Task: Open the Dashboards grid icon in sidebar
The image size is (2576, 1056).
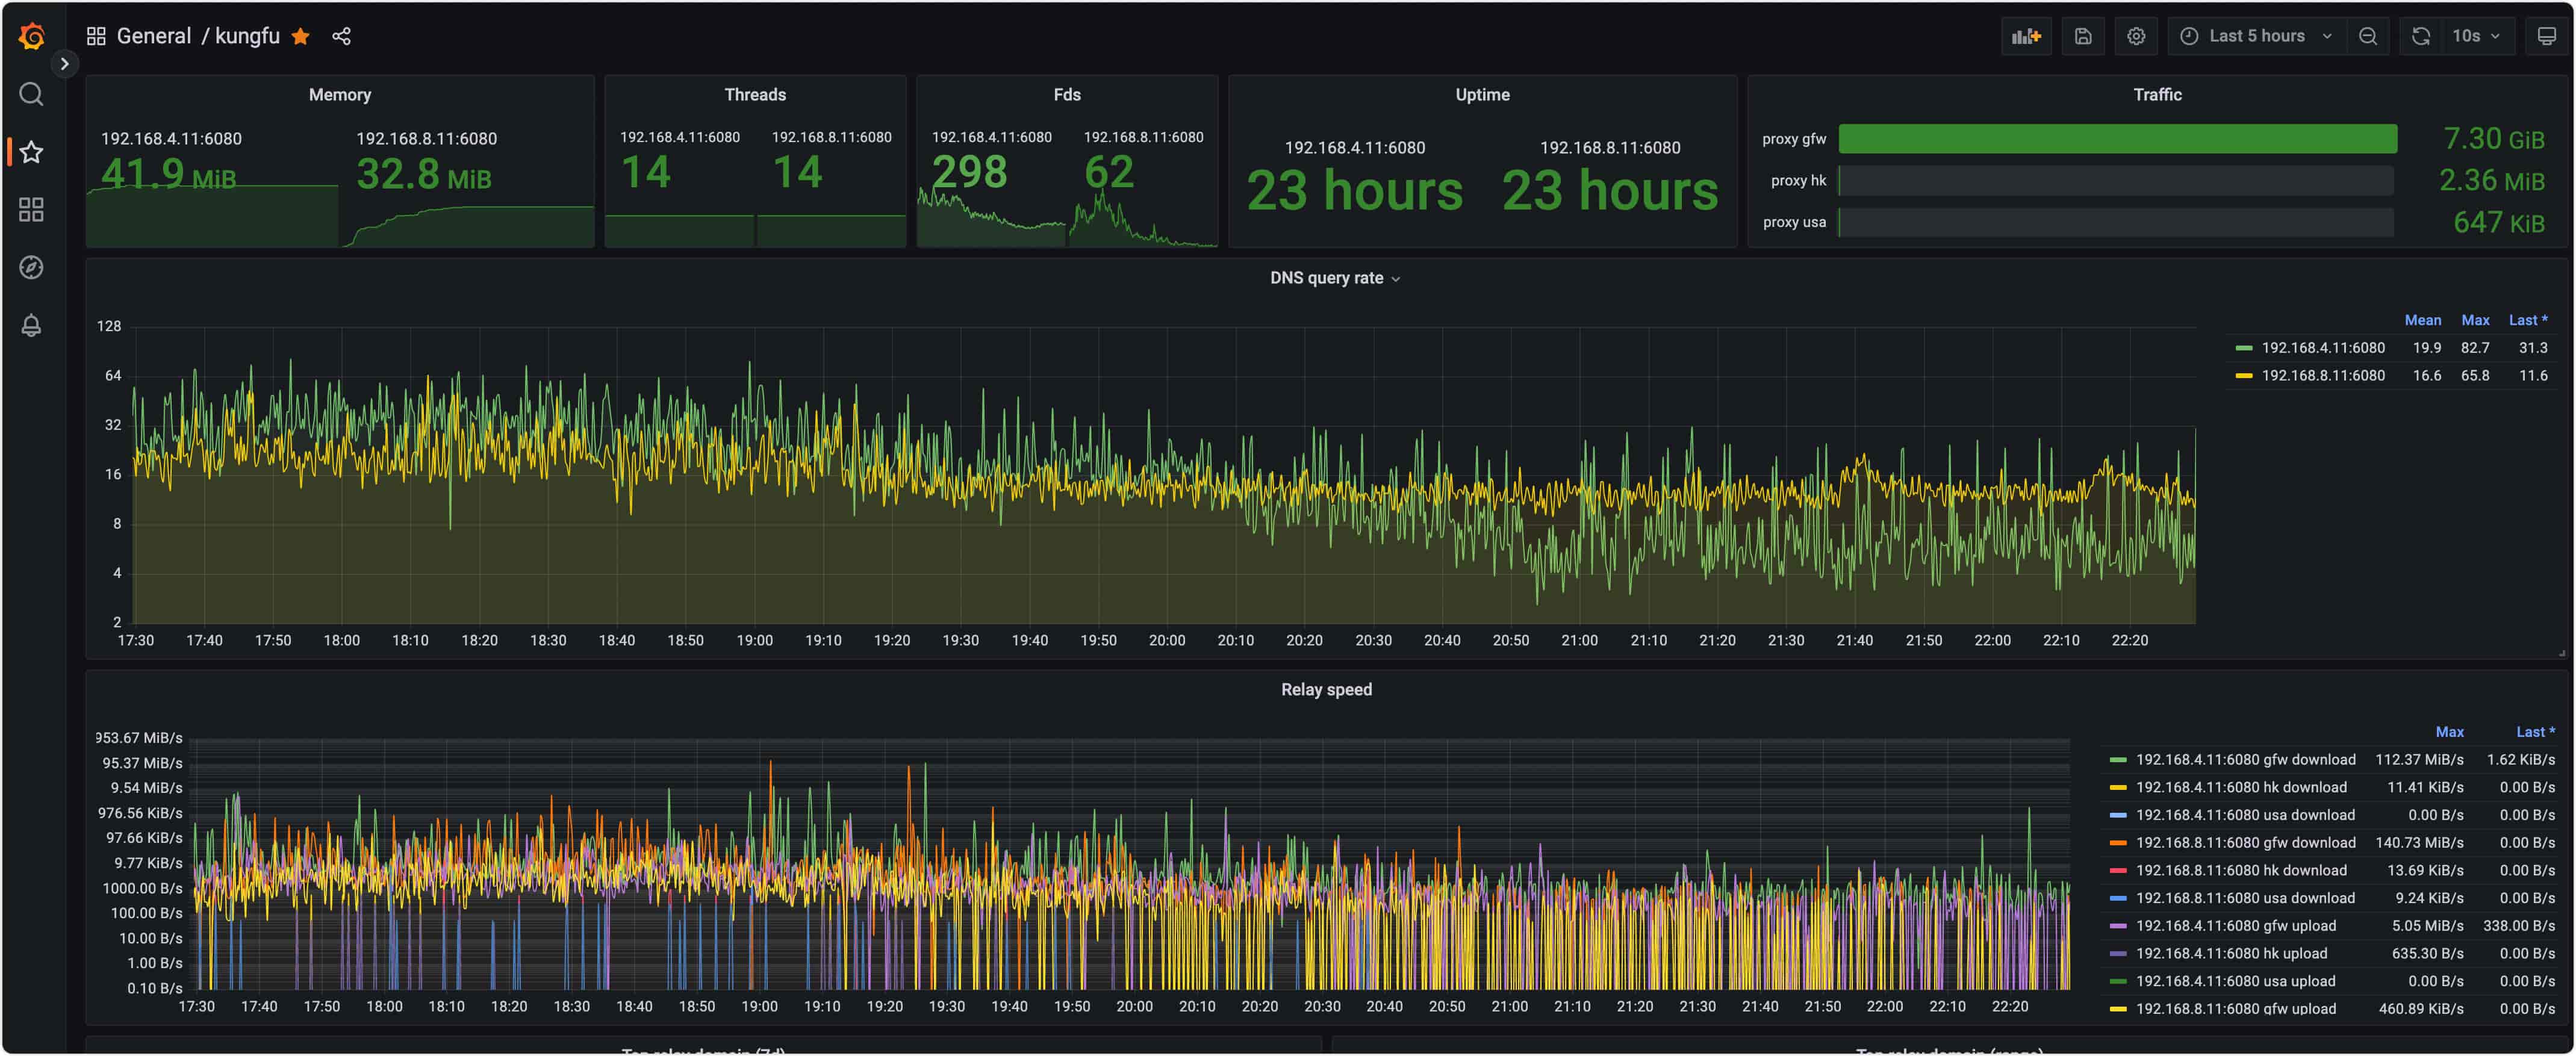Action: pos(31,210)
